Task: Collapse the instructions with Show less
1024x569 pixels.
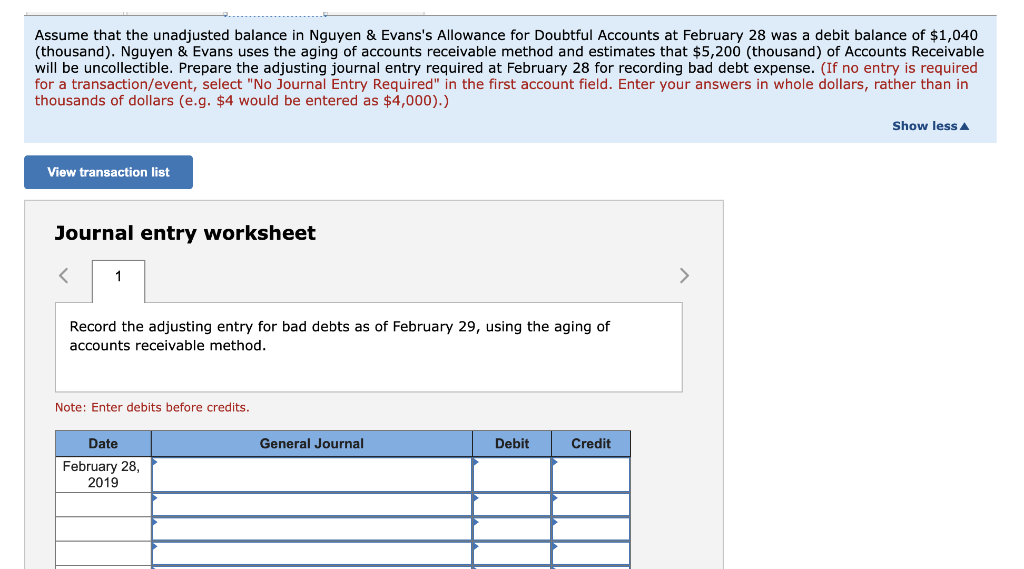Action: click(x=930, y=126)
